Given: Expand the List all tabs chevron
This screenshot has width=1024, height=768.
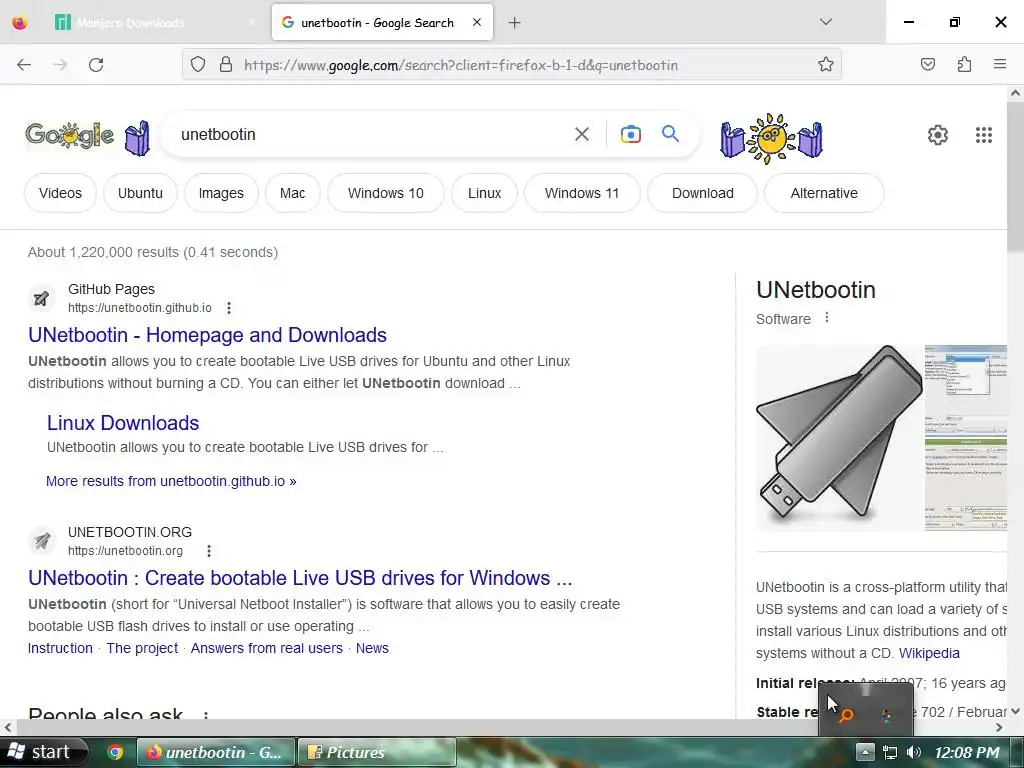Looking at the screenshot, I should (825, 22).
